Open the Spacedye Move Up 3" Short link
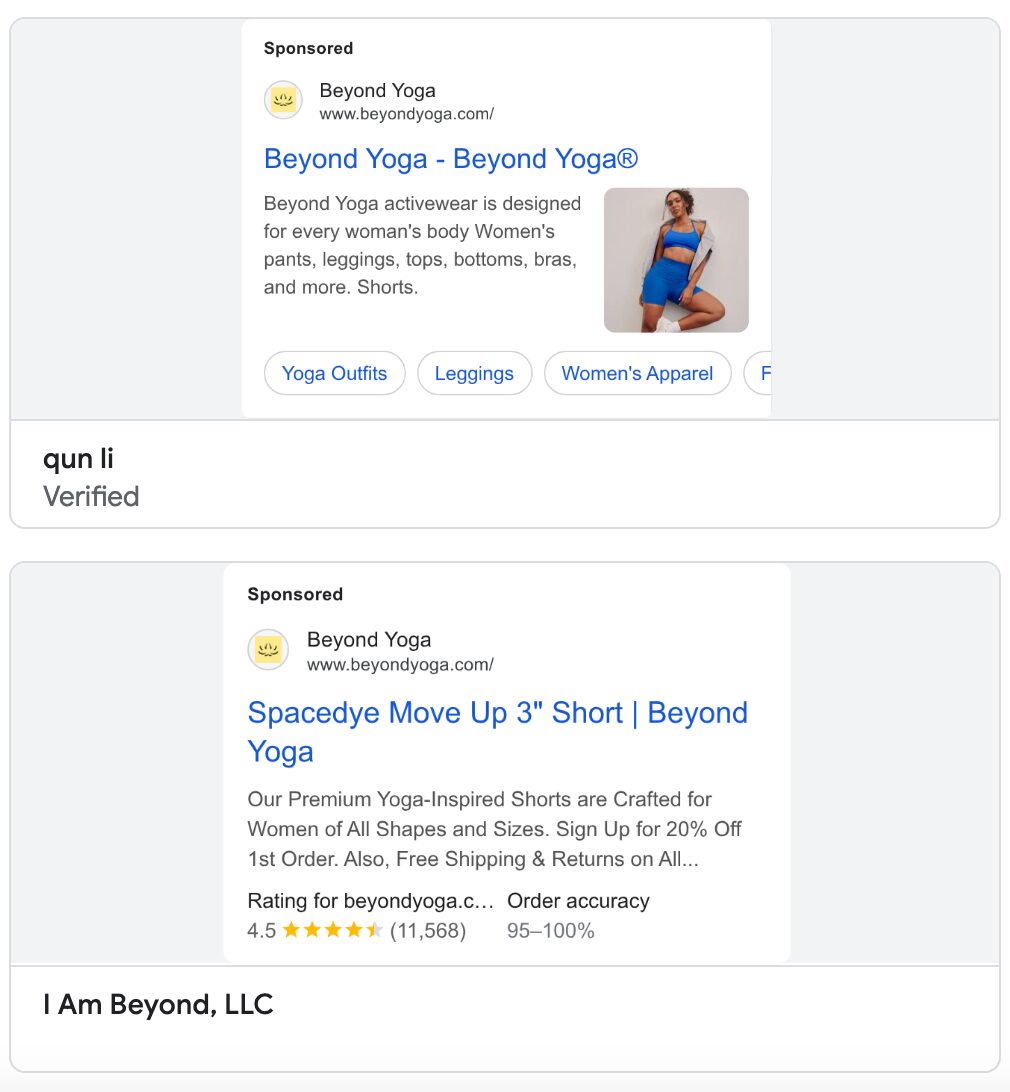Screen dimensions: 1010x1092 coord(497,712)
